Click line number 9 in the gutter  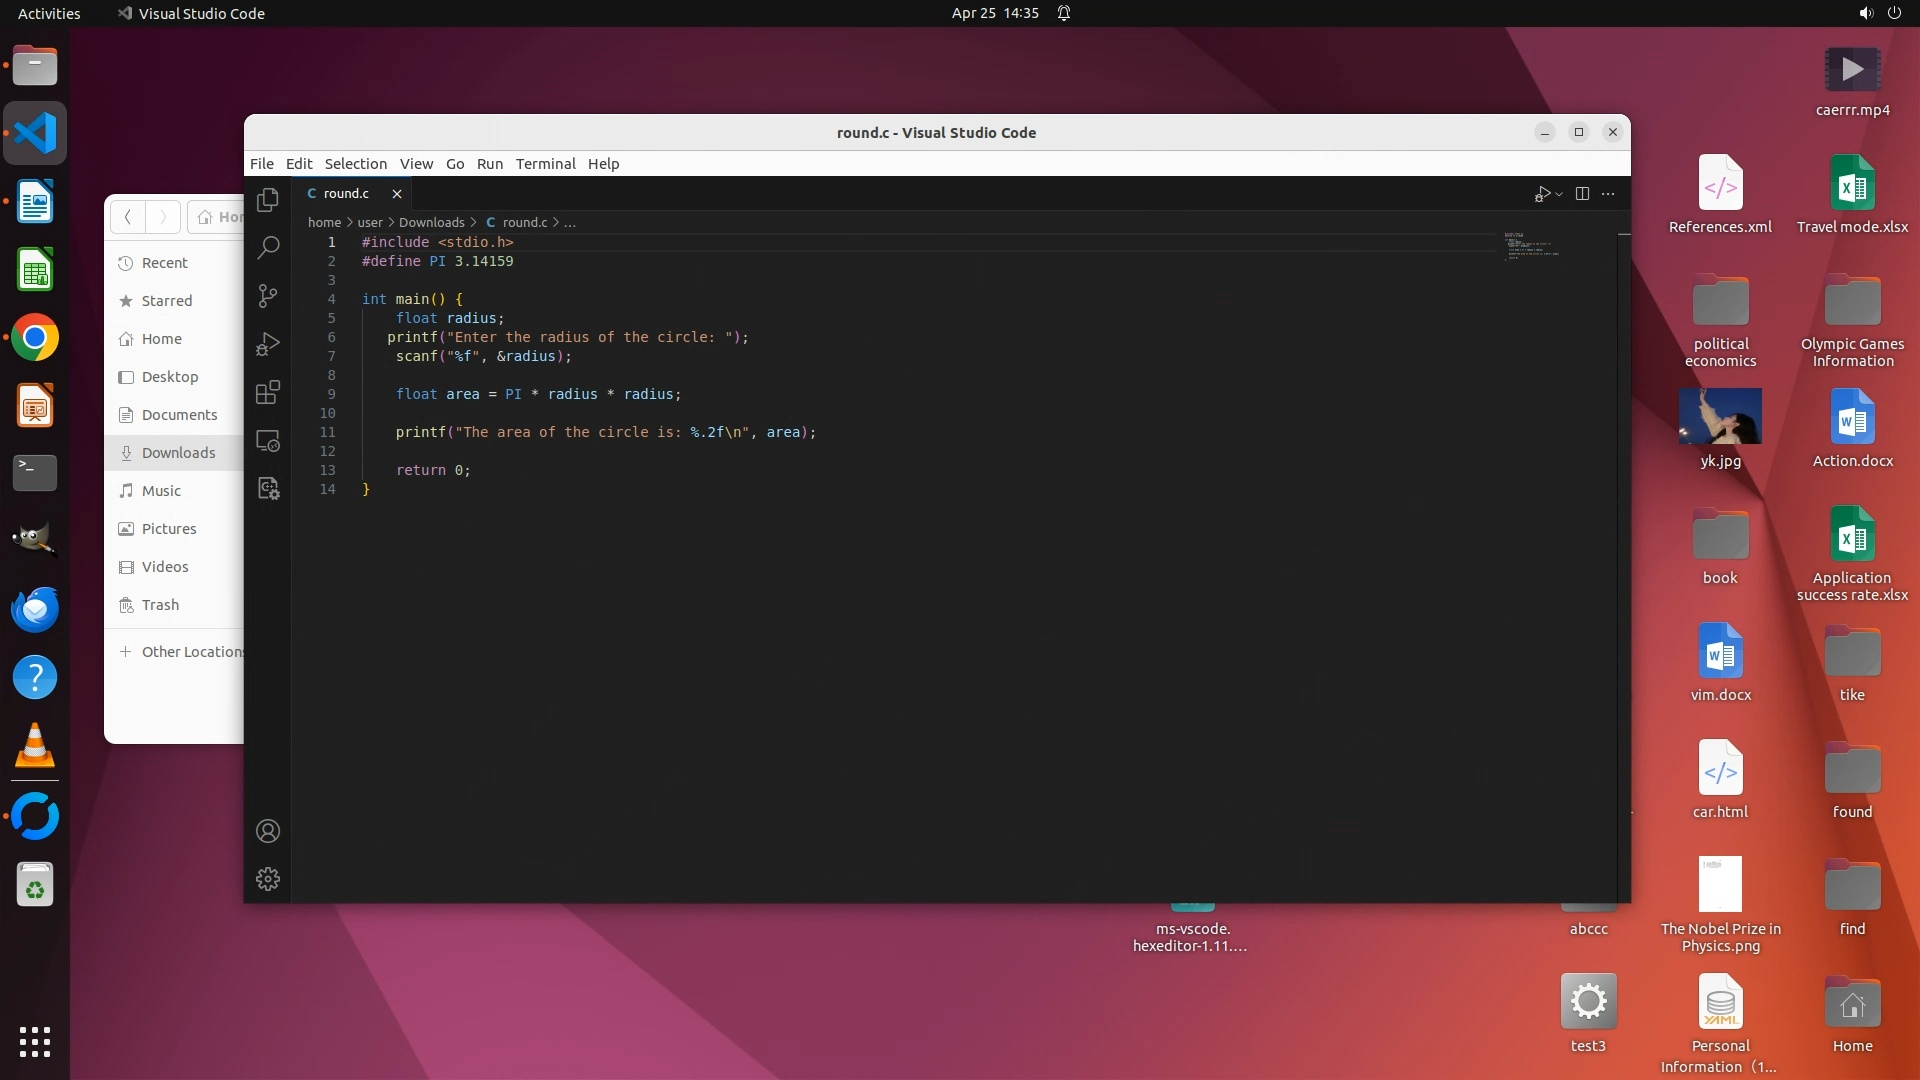(331, 394)
